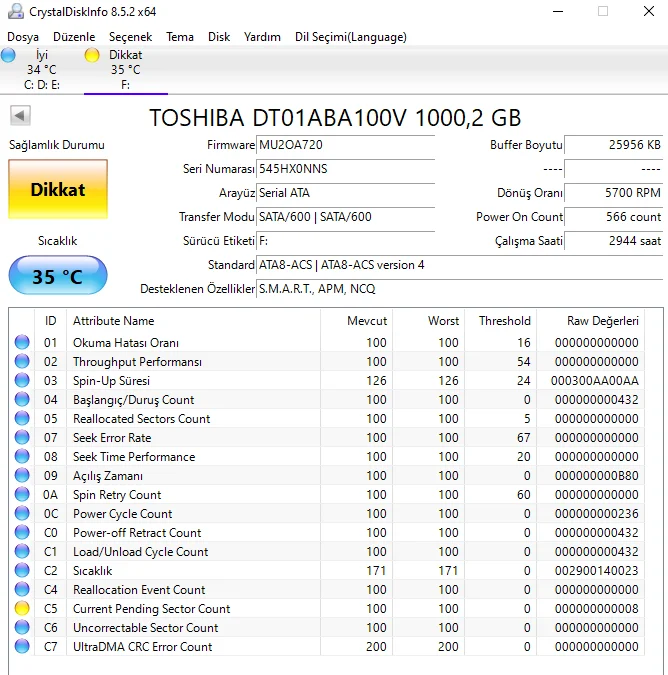Click blue status icon for UltraDMA CRC Error Count

[x=22, y=647]
